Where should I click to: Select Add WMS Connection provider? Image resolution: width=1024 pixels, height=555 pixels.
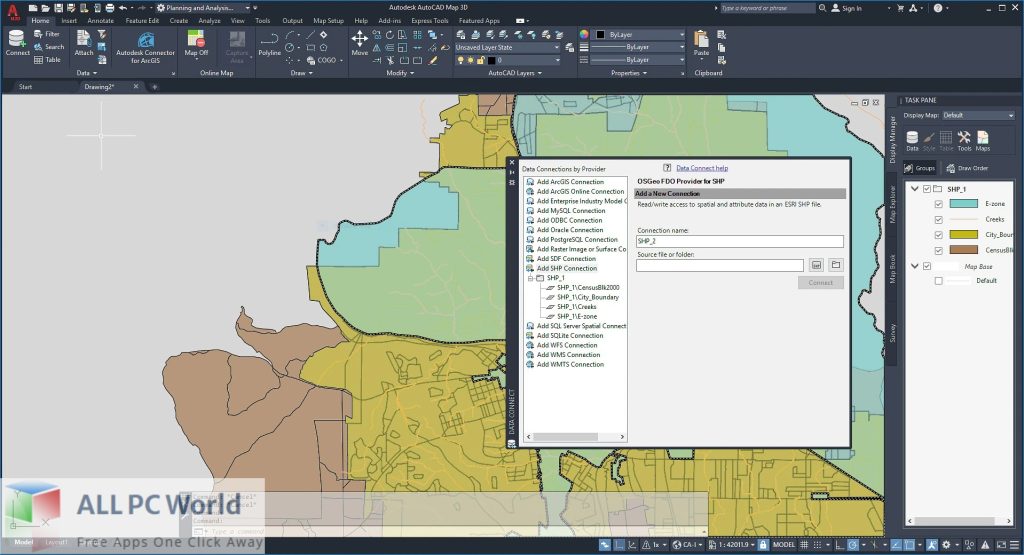[568, 355]
